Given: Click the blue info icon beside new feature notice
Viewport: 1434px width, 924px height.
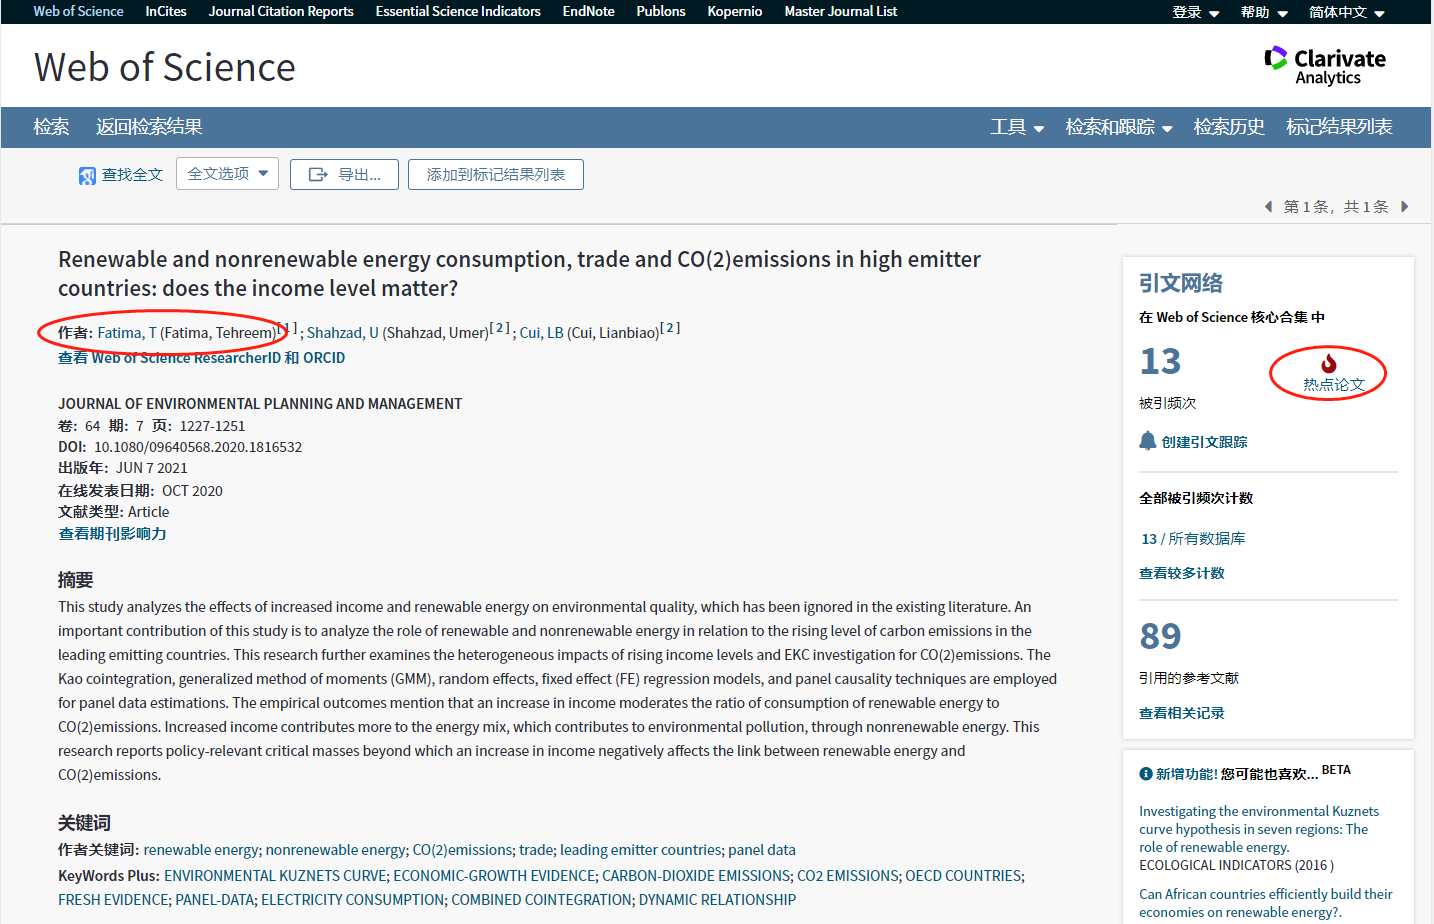Looking at the screenshot, I should point(1145,774).
